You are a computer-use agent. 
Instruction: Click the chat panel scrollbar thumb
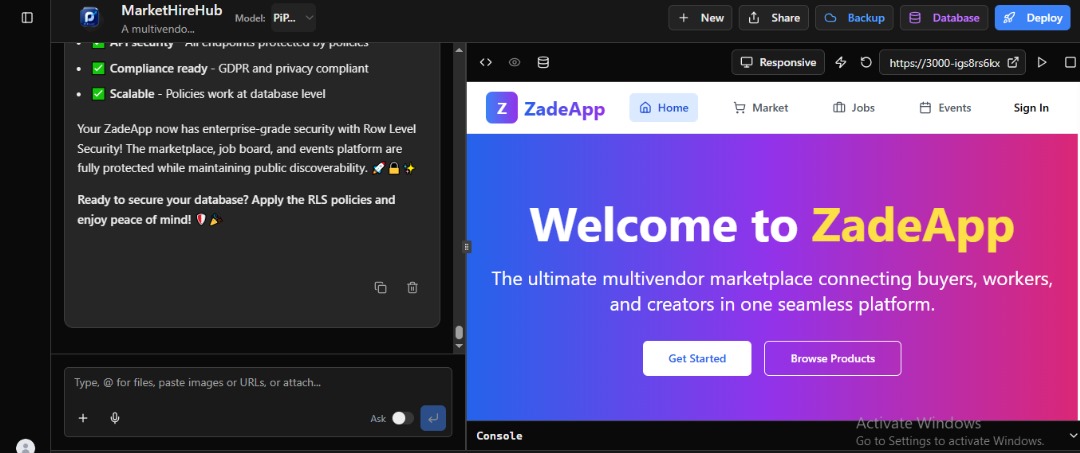[x=459, y=333]
